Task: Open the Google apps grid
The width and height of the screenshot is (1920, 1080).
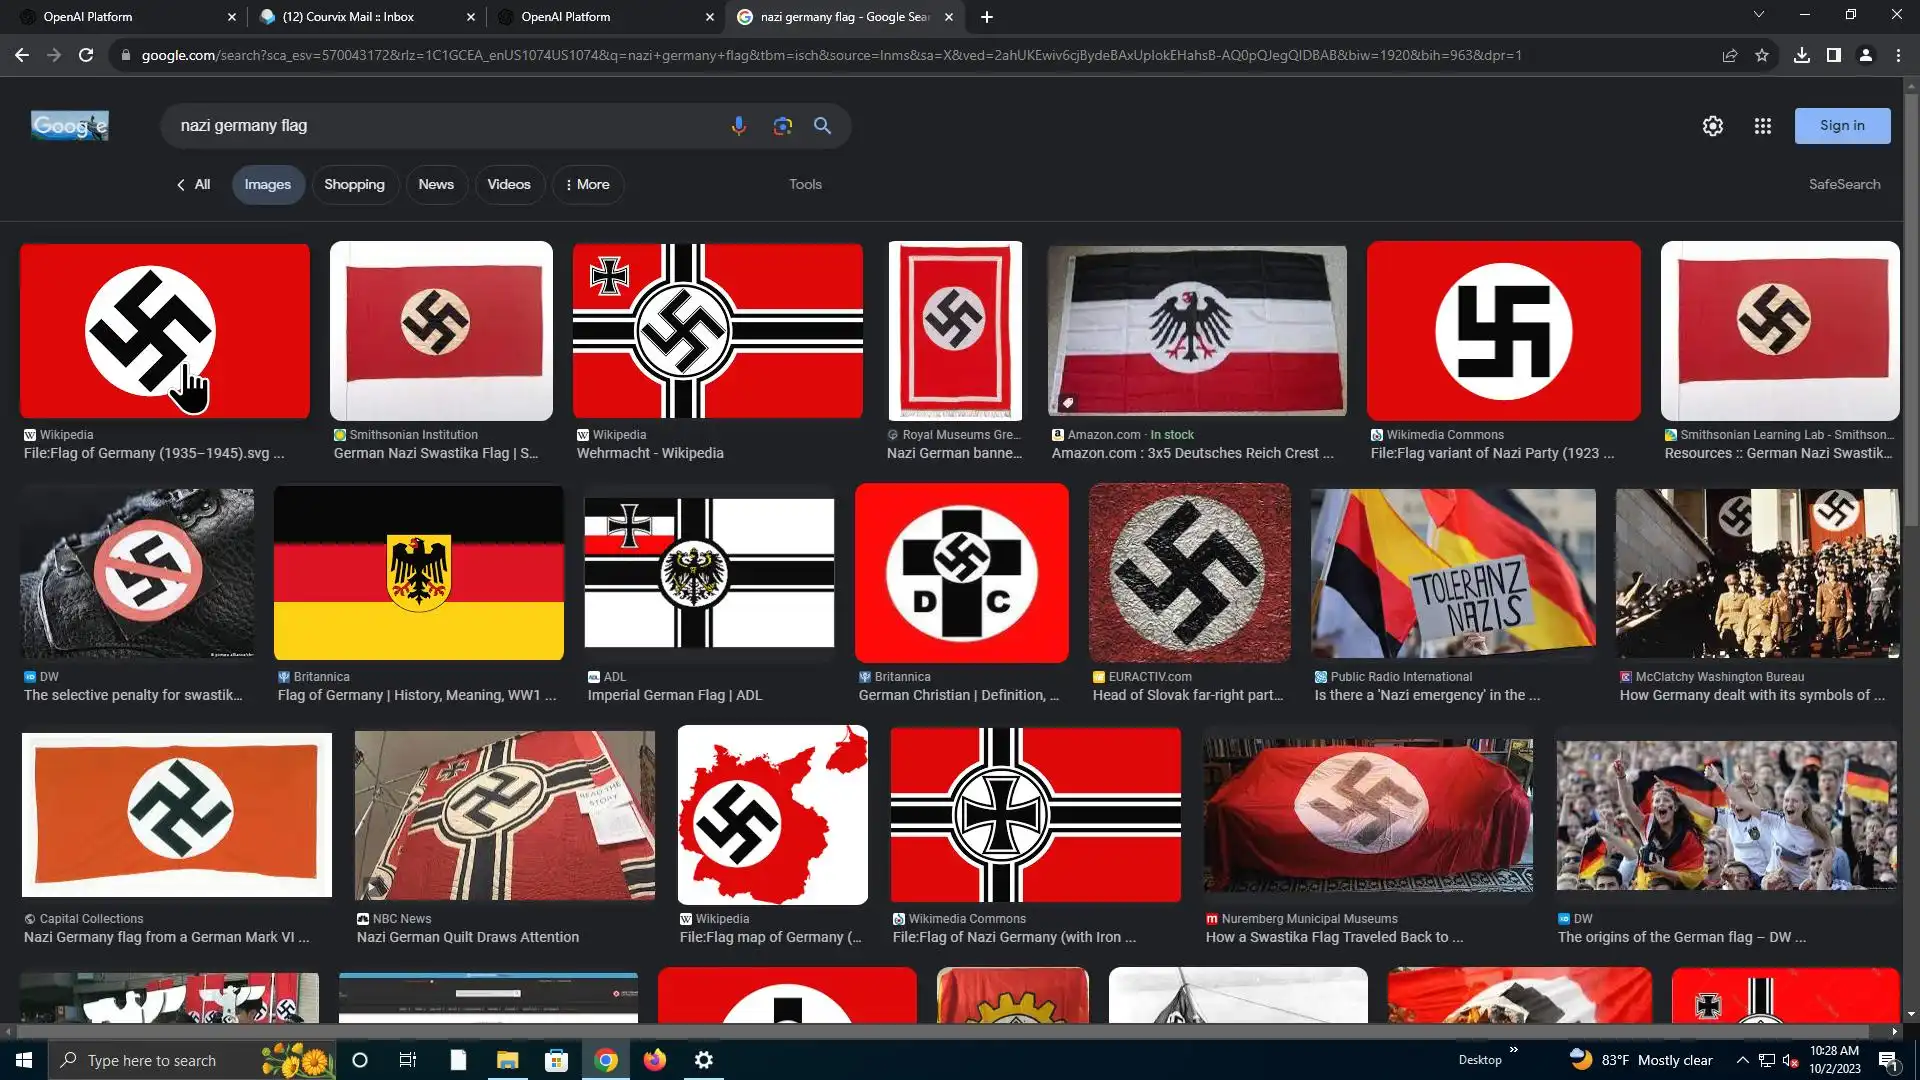Action: coord(1762,126)
